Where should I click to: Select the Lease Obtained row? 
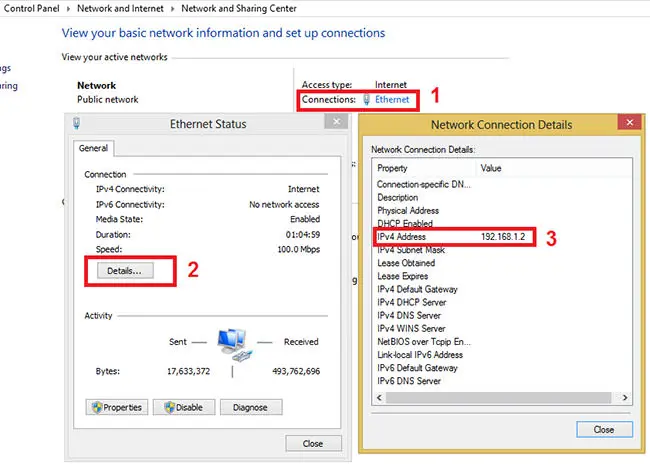(x=502, y=263)
